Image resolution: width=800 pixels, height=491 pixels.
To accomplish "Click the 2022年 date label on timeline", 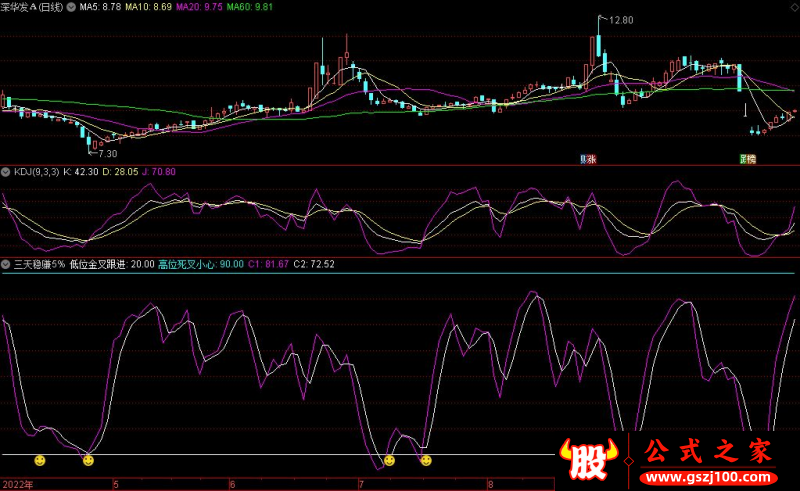I will pos(17,484).
